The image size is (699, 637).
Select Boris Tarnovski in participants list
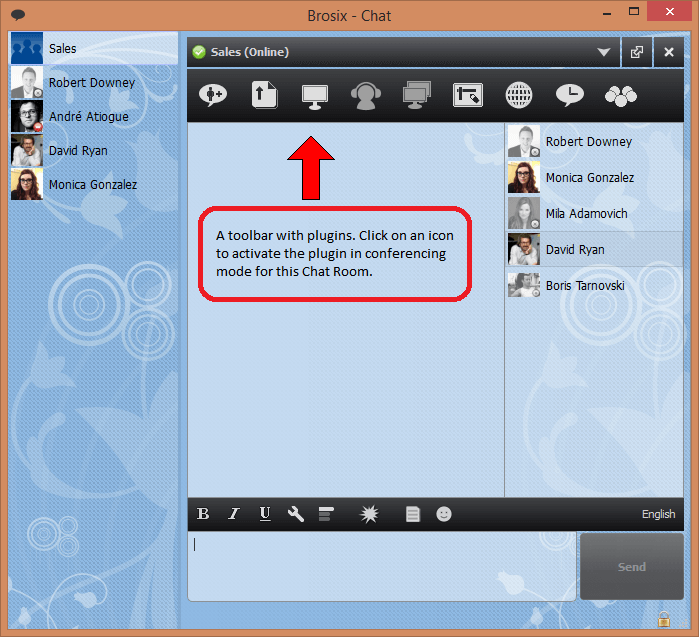(595, 285)
